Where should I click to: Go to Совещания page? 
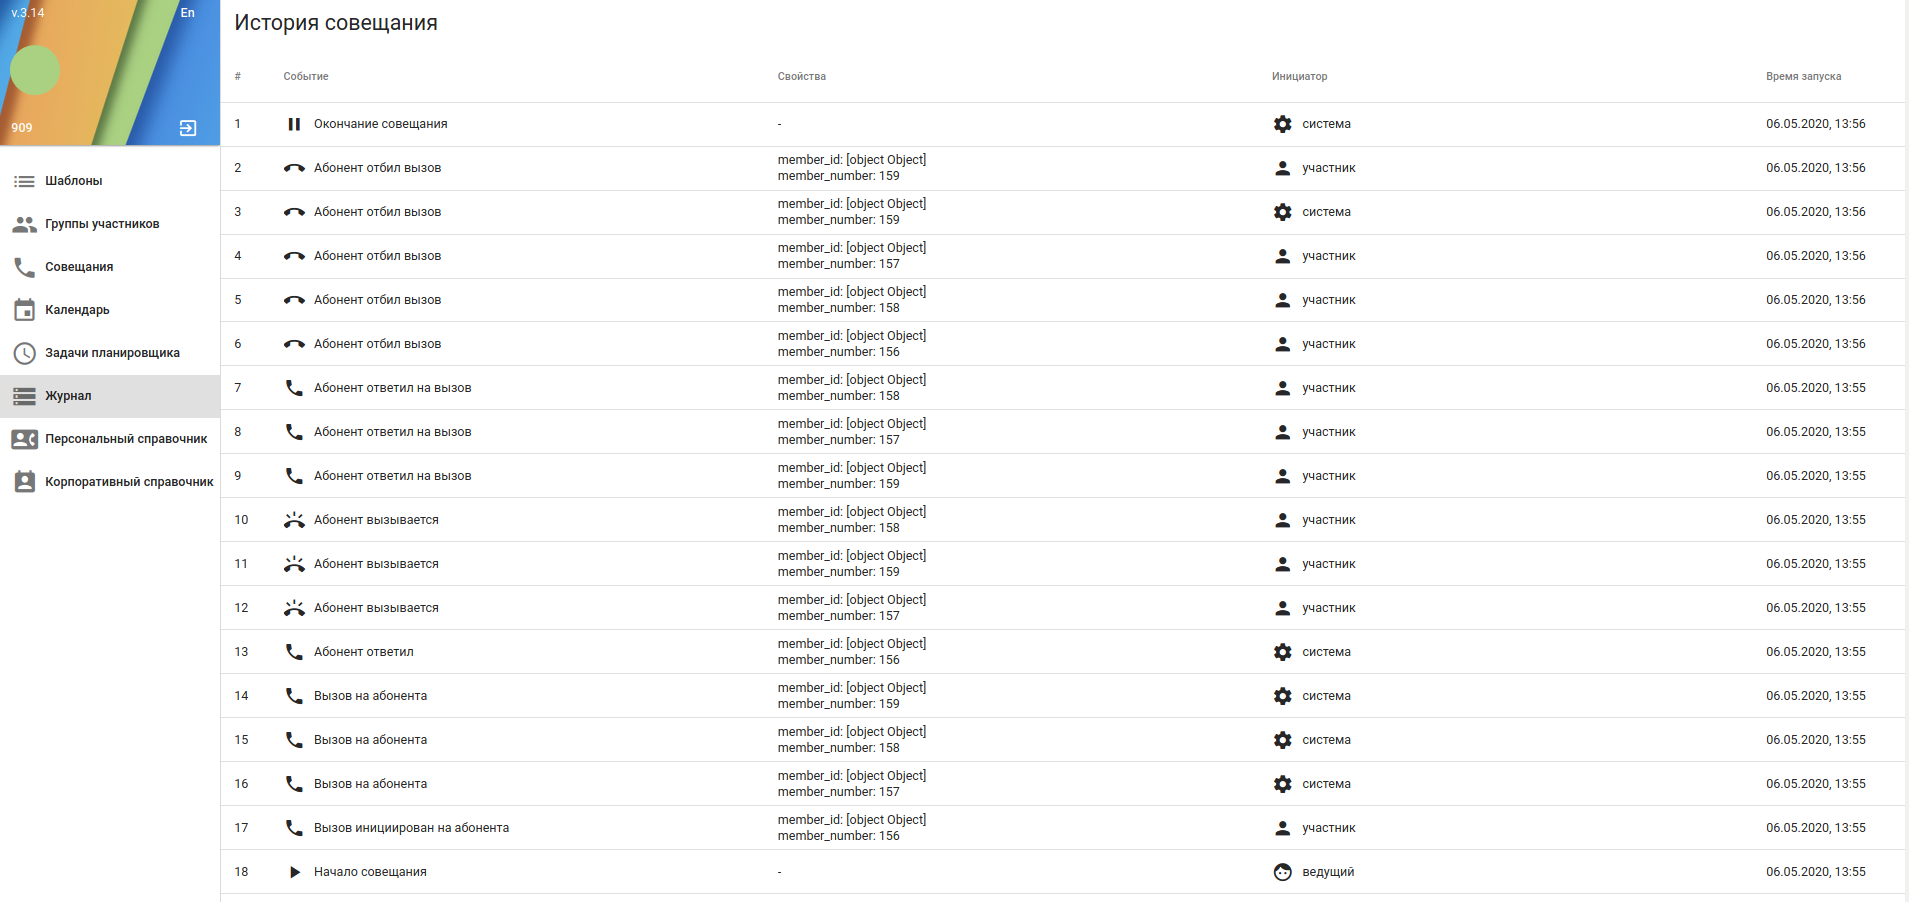(x=78, y=267)
